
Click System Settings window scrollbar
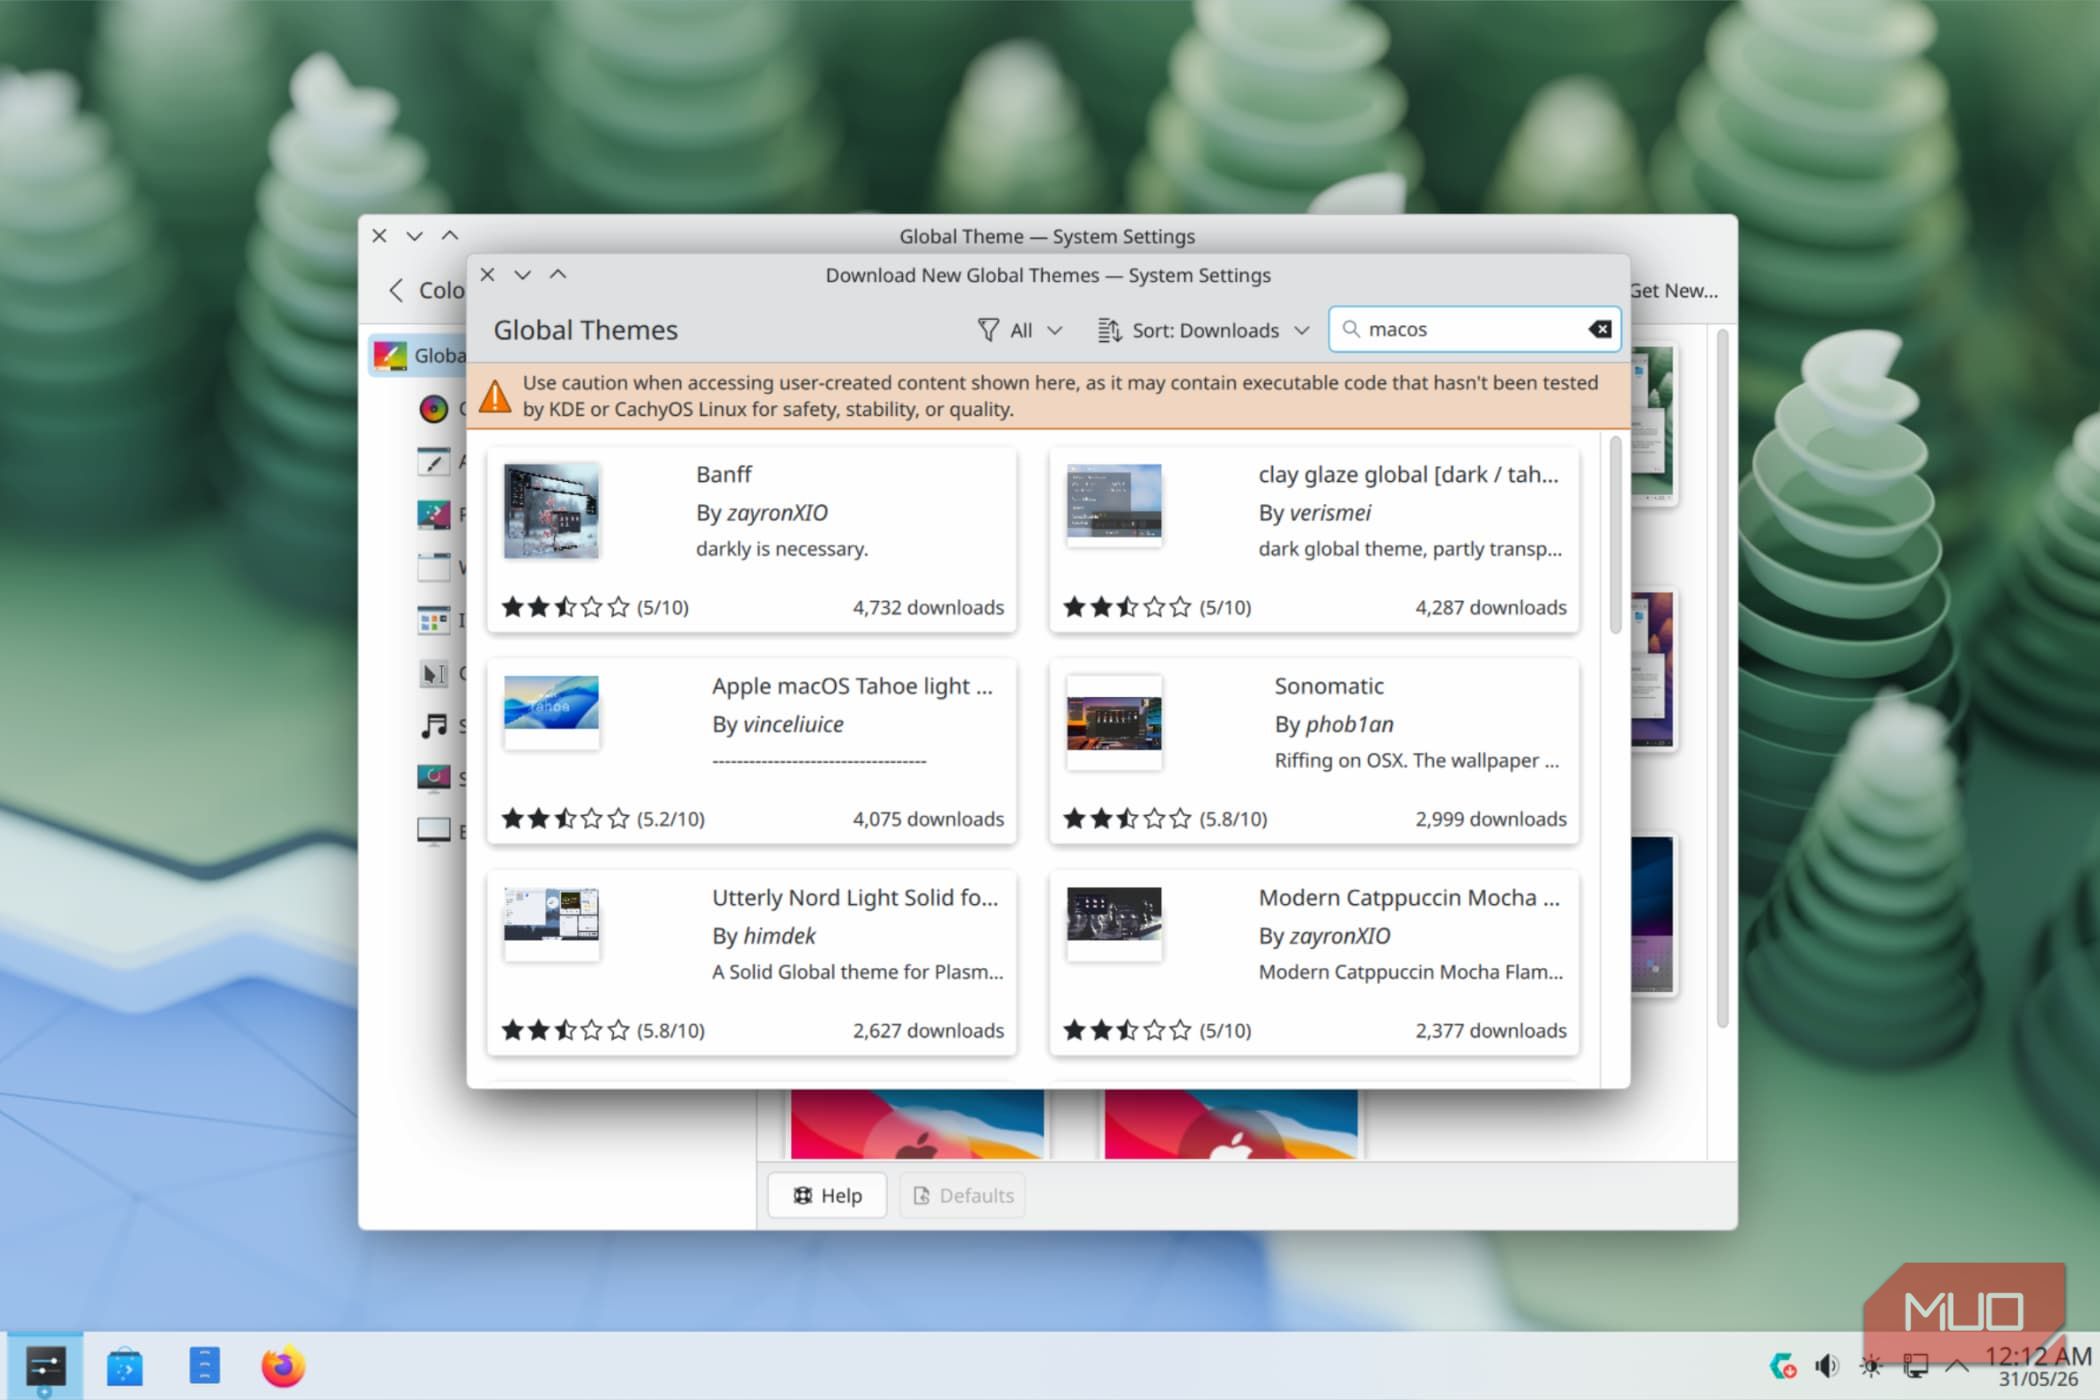[1722, 680]
